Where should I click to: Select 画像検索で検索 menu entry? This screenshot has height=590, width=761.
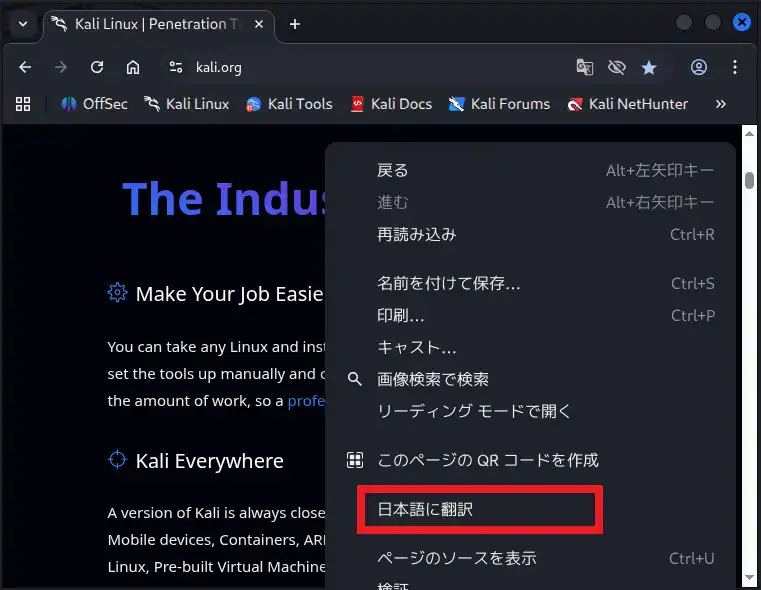tap(530, 379)
